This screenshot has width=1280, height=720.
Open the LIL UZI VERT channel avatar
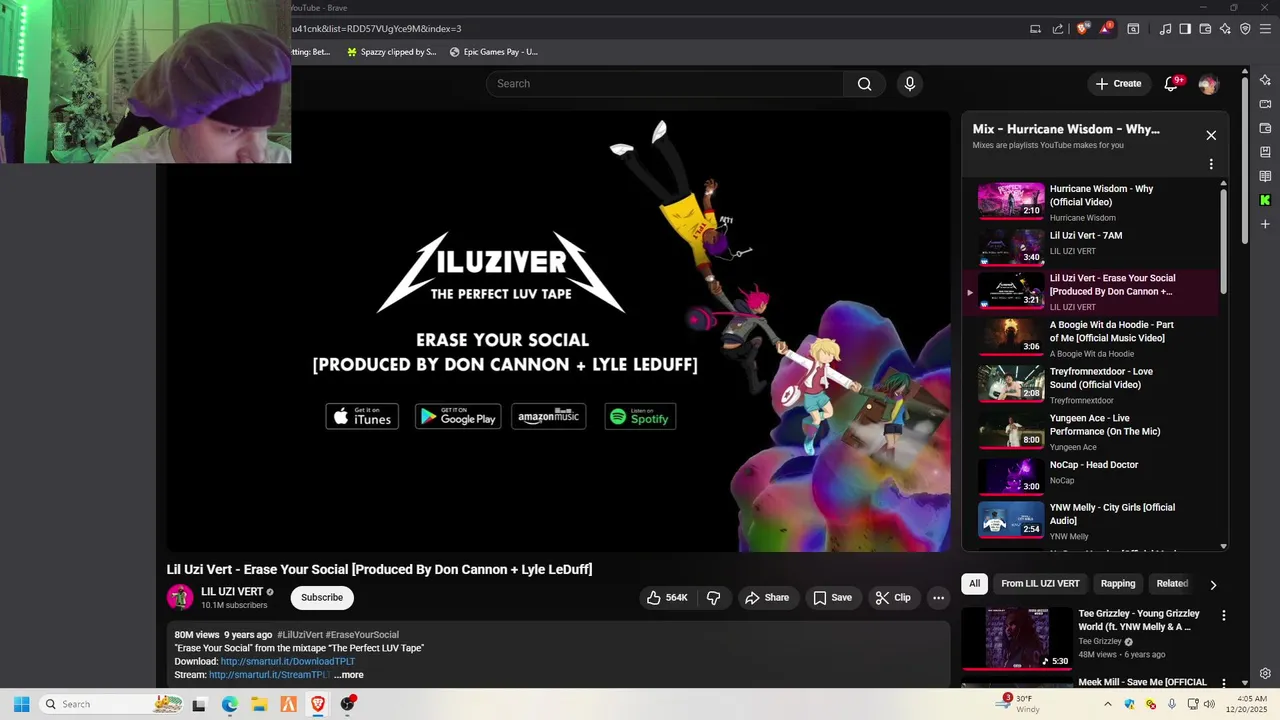click(x=180, y=598)
